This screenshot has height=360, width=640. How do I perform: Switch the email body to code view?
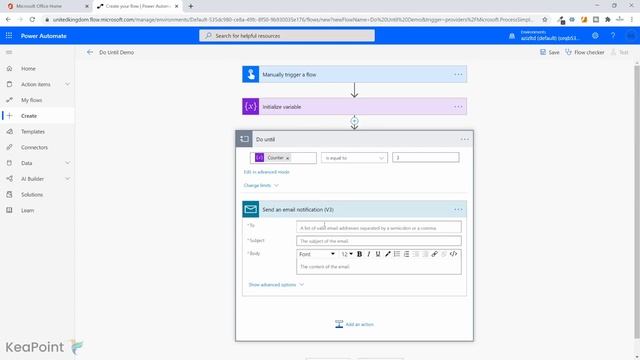pos(453,254)
